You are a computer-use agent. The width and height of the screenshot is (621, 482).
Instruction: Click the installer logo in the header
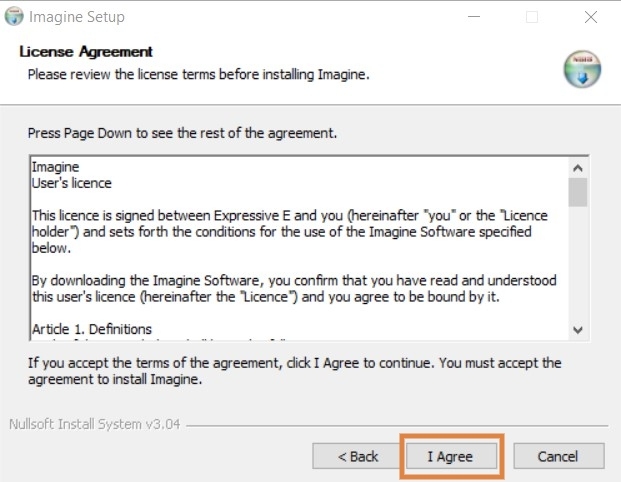coord(581,68)
